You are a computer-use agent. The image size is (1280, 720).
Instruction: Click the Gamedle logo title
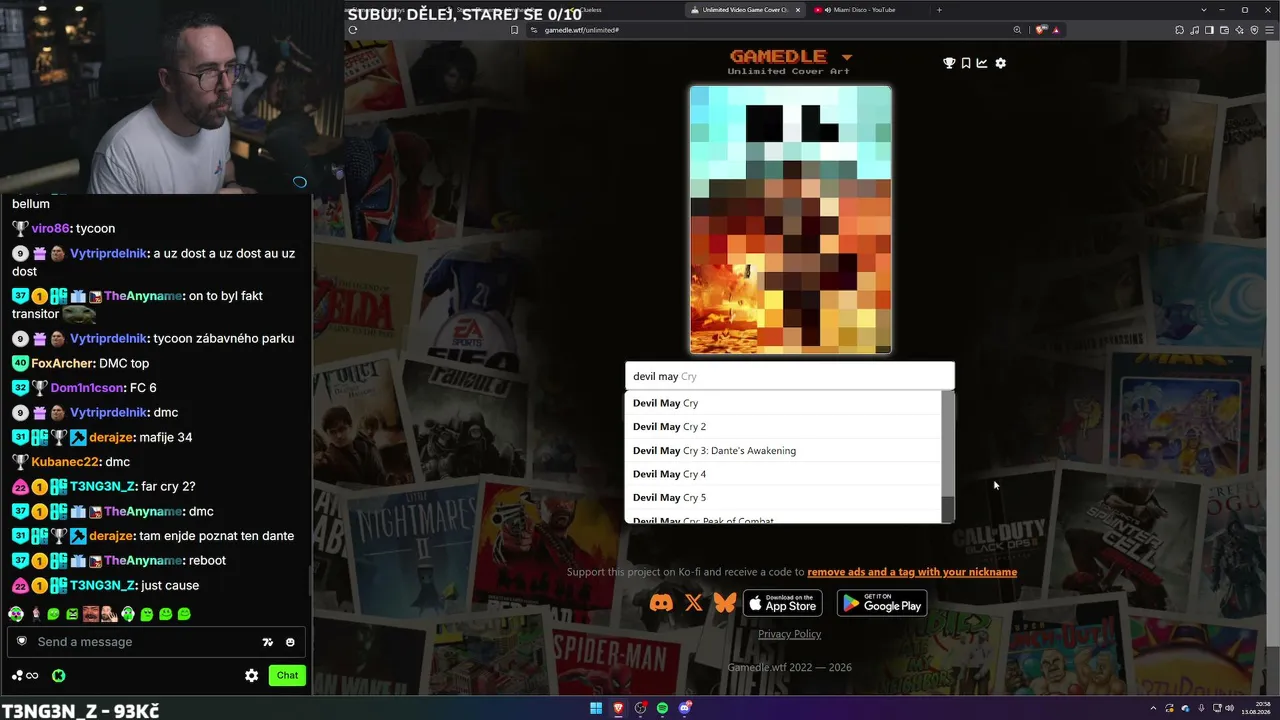[778, 56]
